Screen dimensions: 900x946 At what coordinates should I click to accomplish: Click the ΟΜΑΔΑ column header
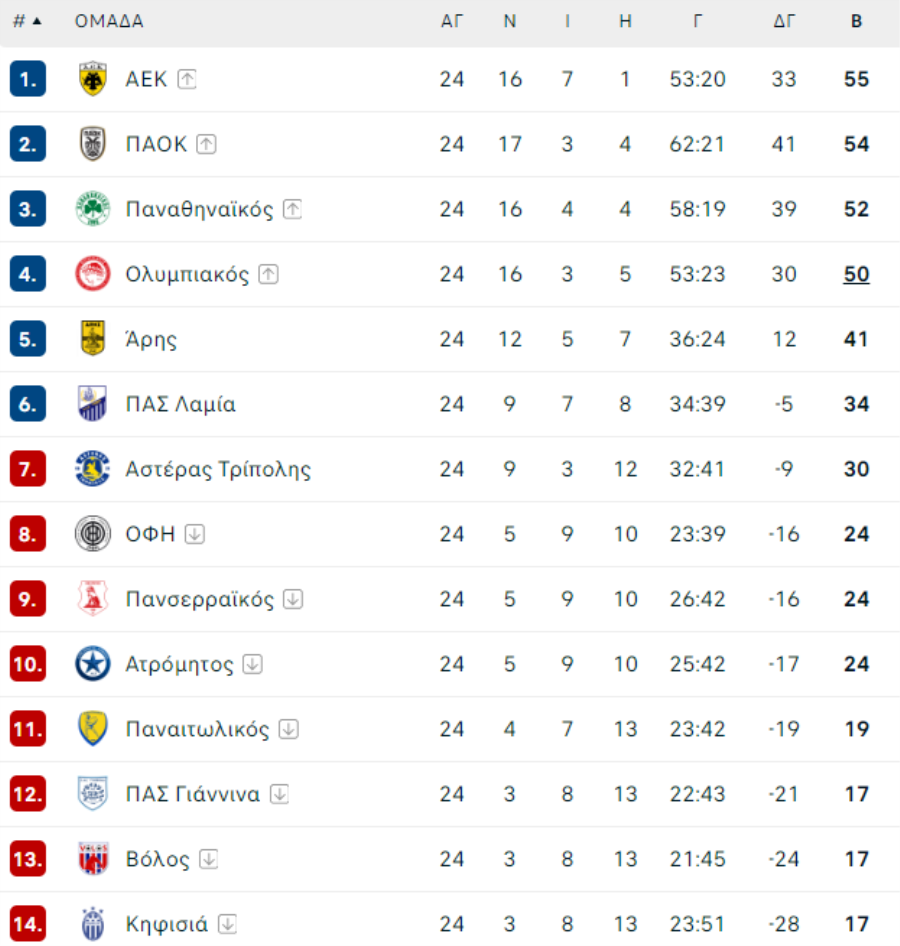coord(109,22)
